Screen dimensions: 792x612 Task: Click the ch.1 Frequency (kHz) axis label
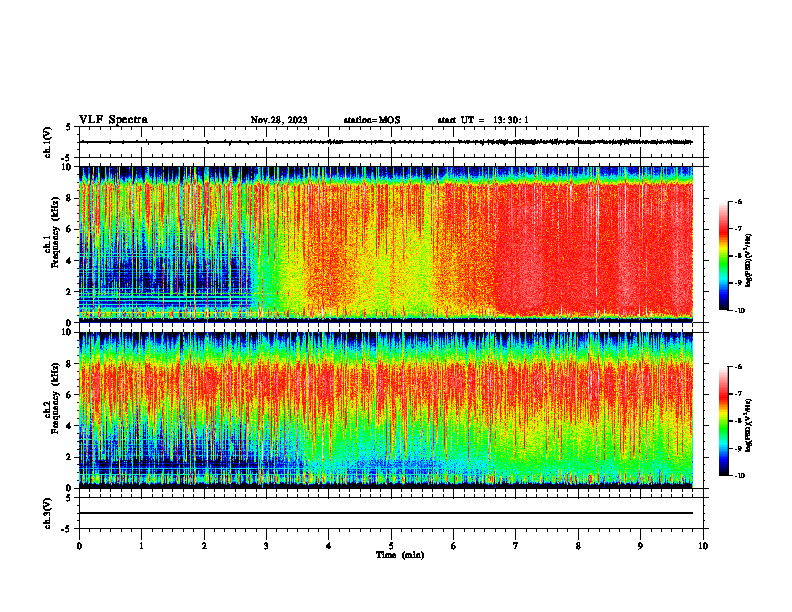tap(53, 231)
